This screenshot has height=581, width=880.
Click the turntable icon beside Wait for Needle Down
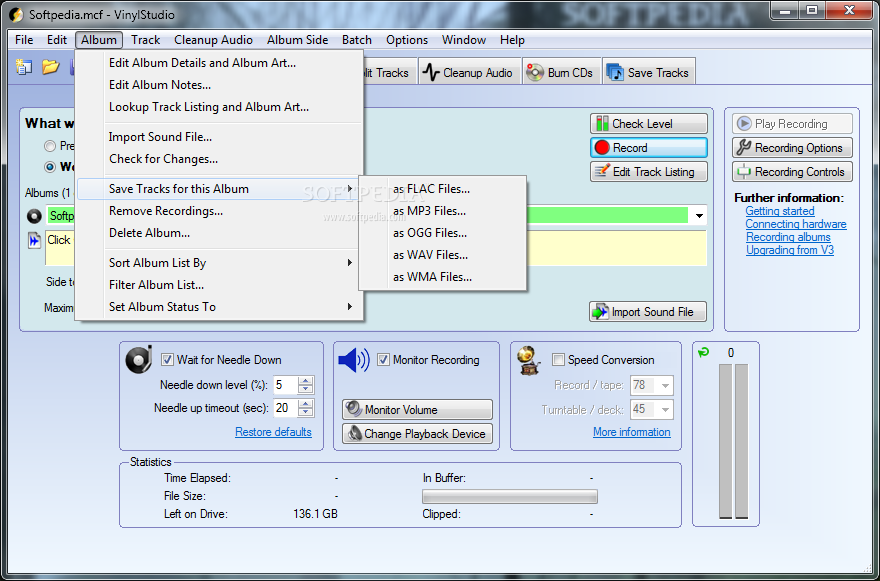(x=139, y=360)
